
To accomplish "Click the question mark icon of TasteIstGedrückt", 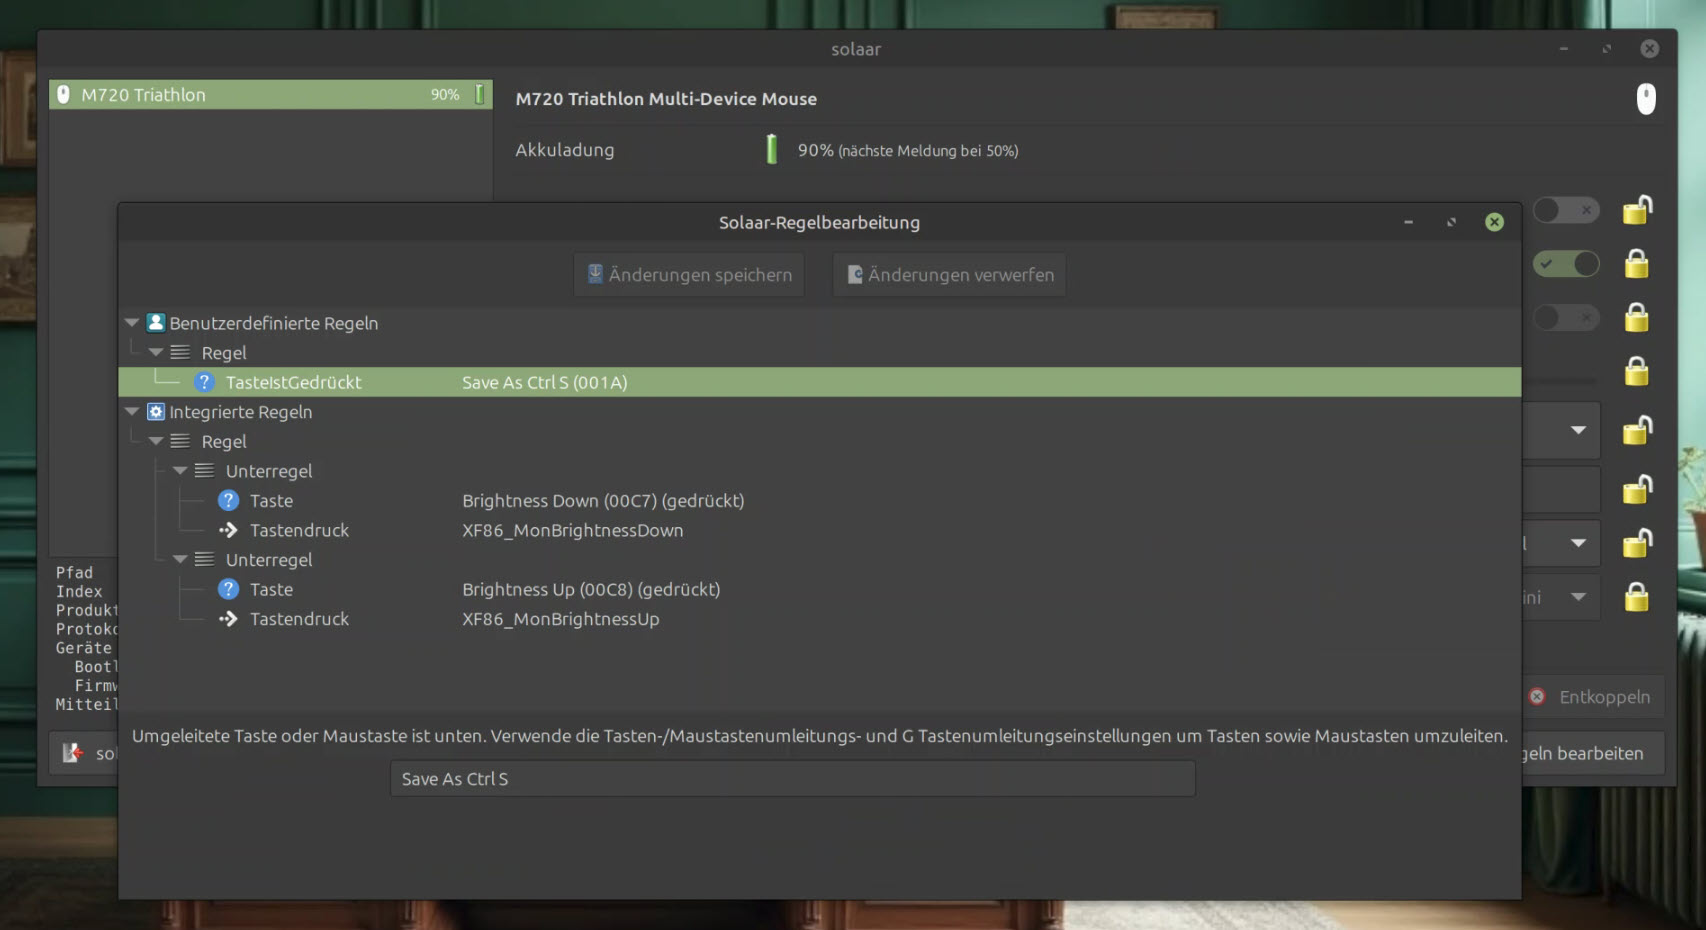I will tap(204, 382).
